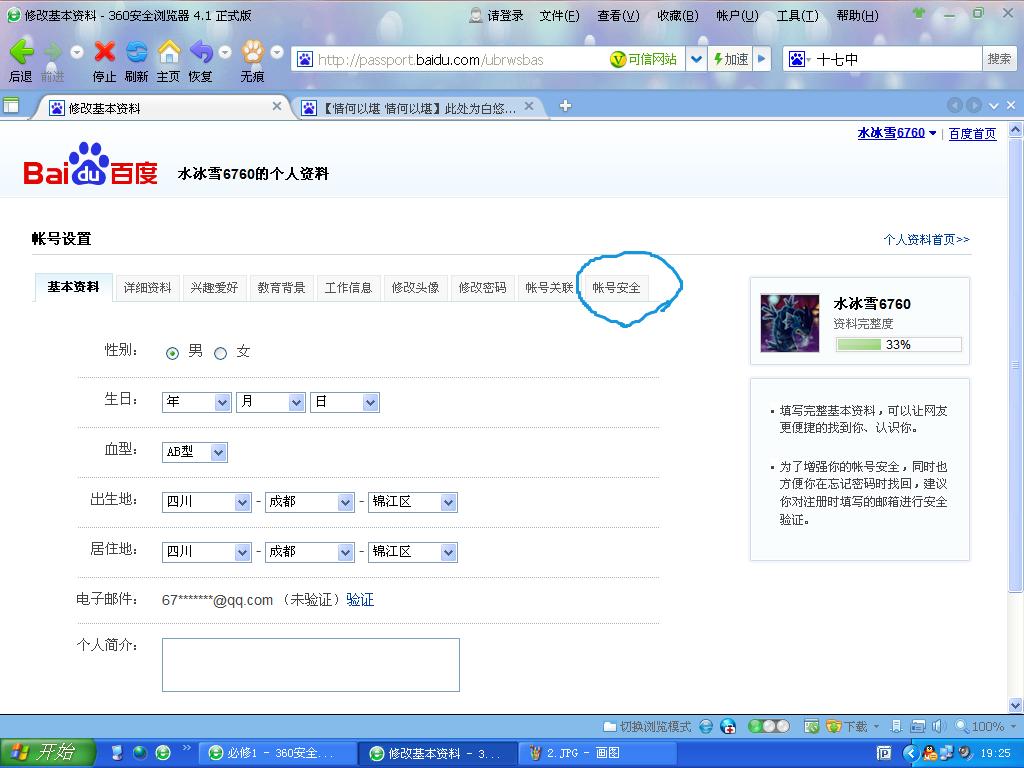This screenshot has height=768, width=1024.
Task: Open 教育背景 tab
Action: 281,287
